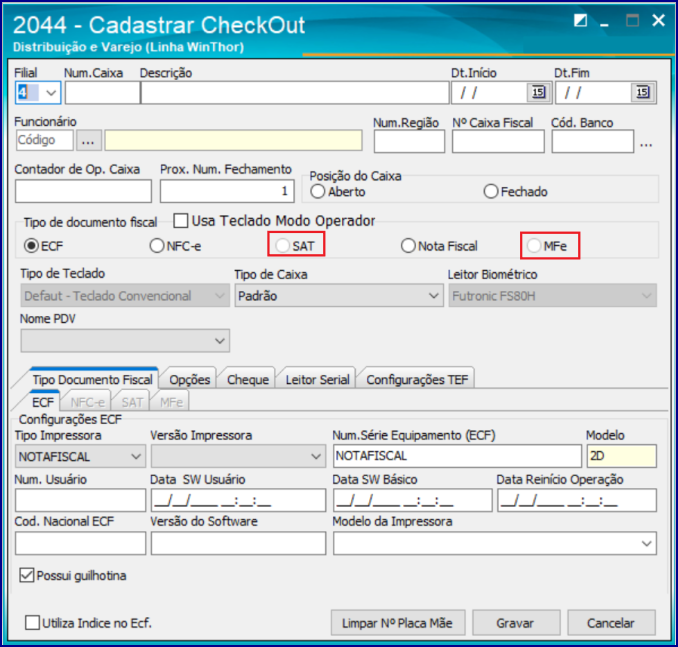The width and height of the screenshot is (678, 647).
Task: Click the Descrição input field
Action: [294, 93]
